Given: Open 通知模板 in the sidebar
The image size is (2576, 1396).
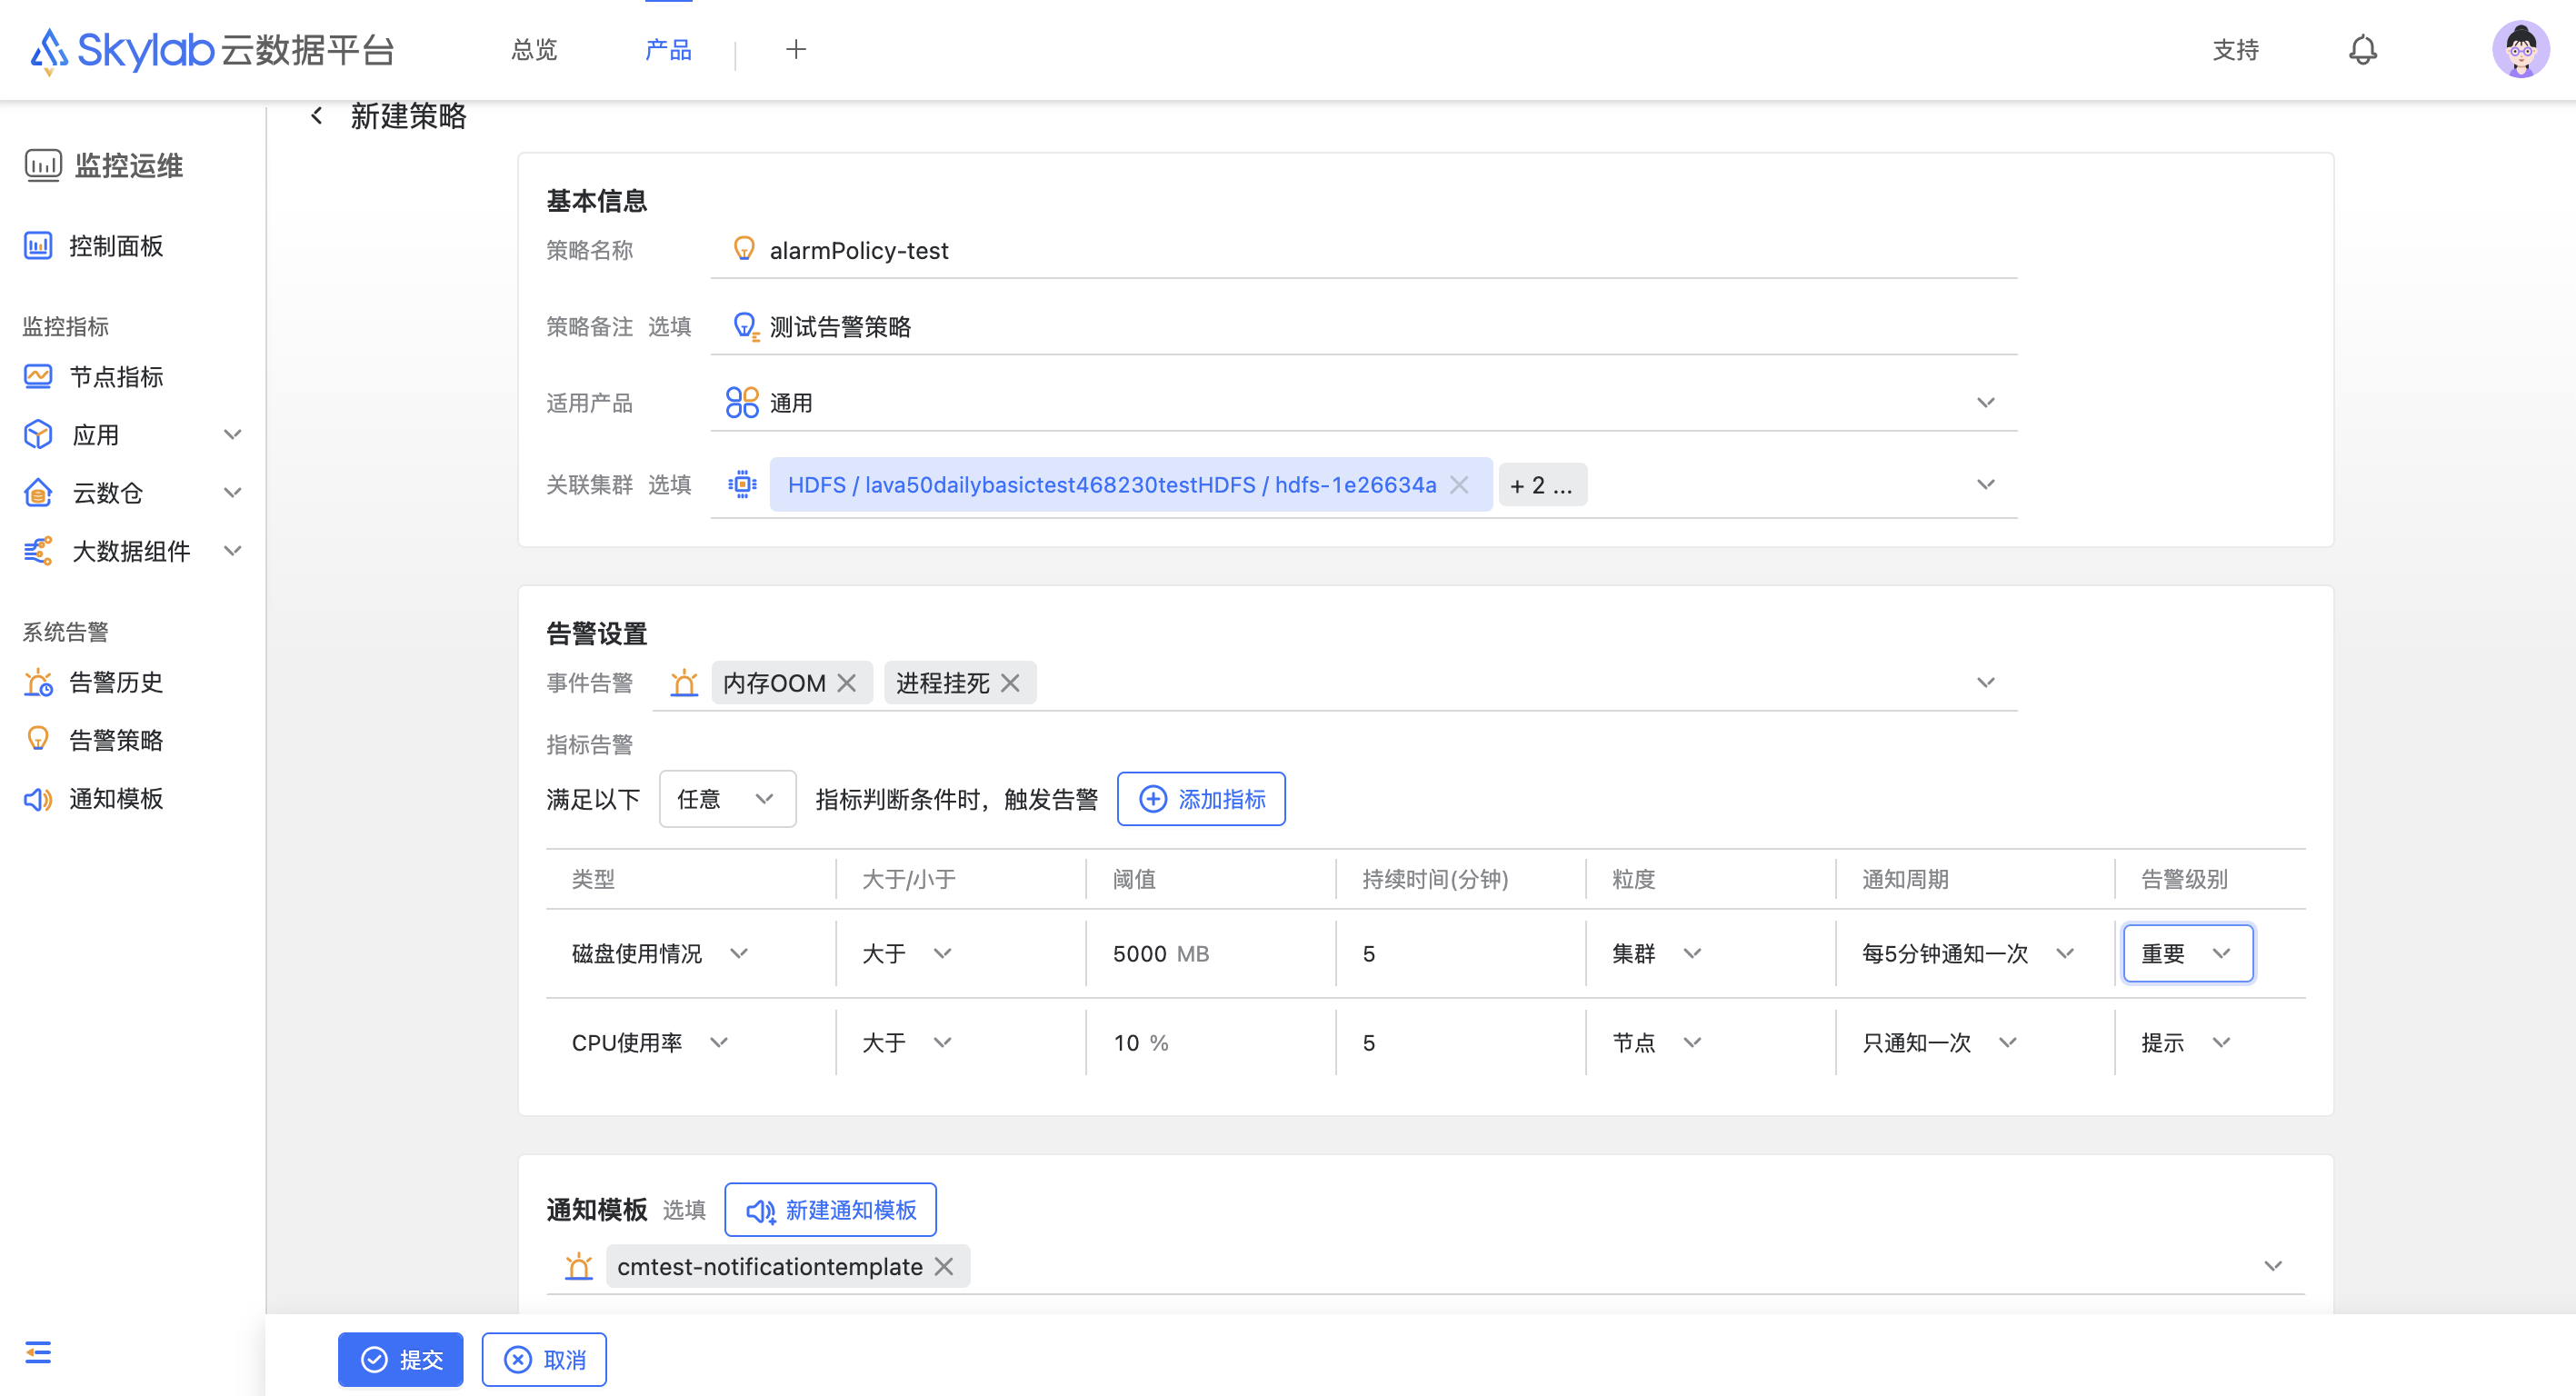Looking at the screenshot, I should (115, 799).
